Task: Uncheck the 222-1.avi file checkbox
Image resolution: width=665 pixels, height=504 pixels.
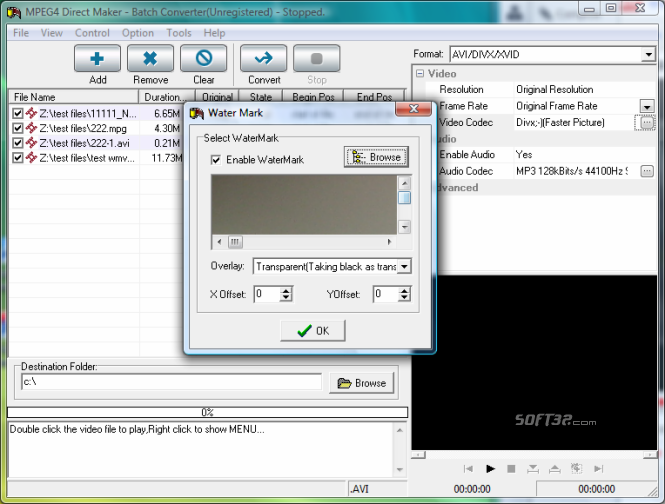Action: (x=17, y=143)
